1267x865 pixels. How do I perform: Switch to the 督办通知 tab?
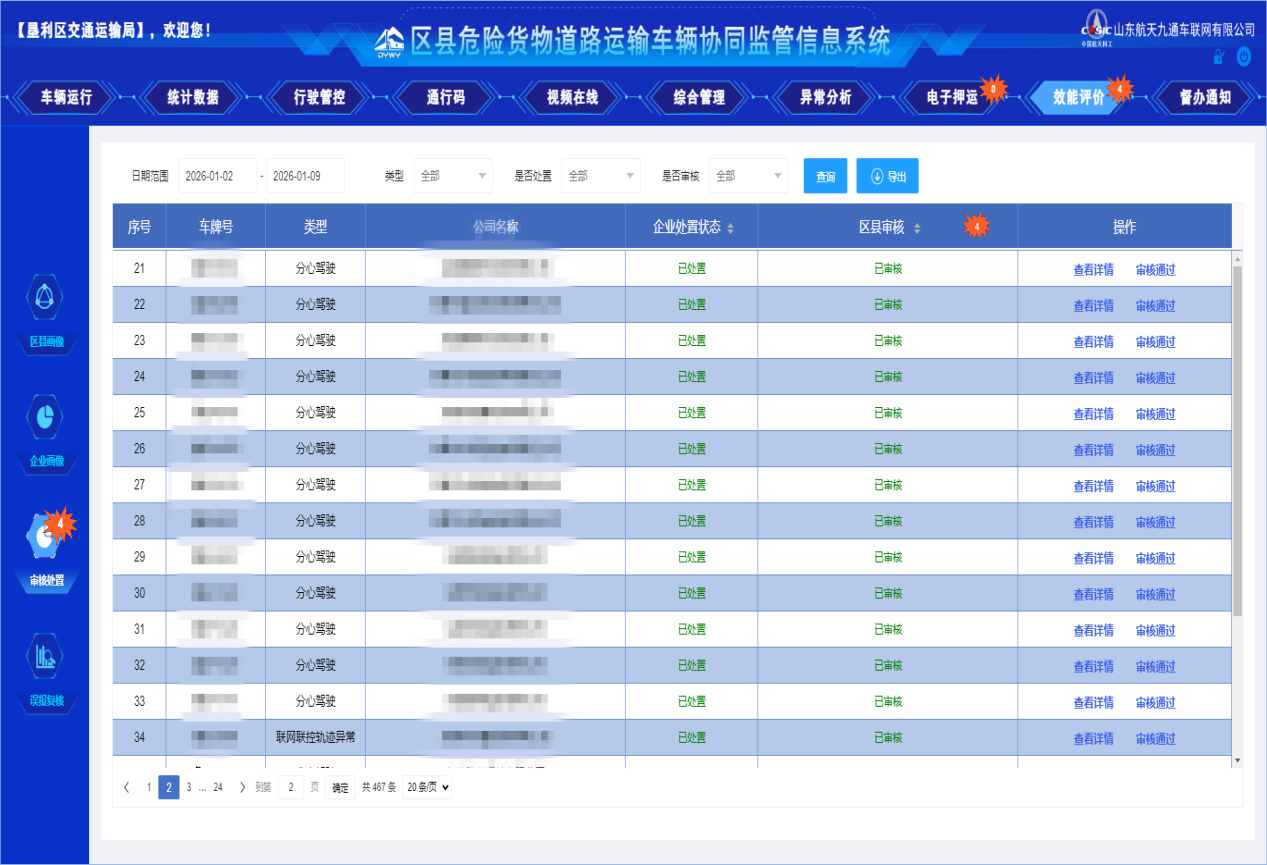pos(1204,97)
